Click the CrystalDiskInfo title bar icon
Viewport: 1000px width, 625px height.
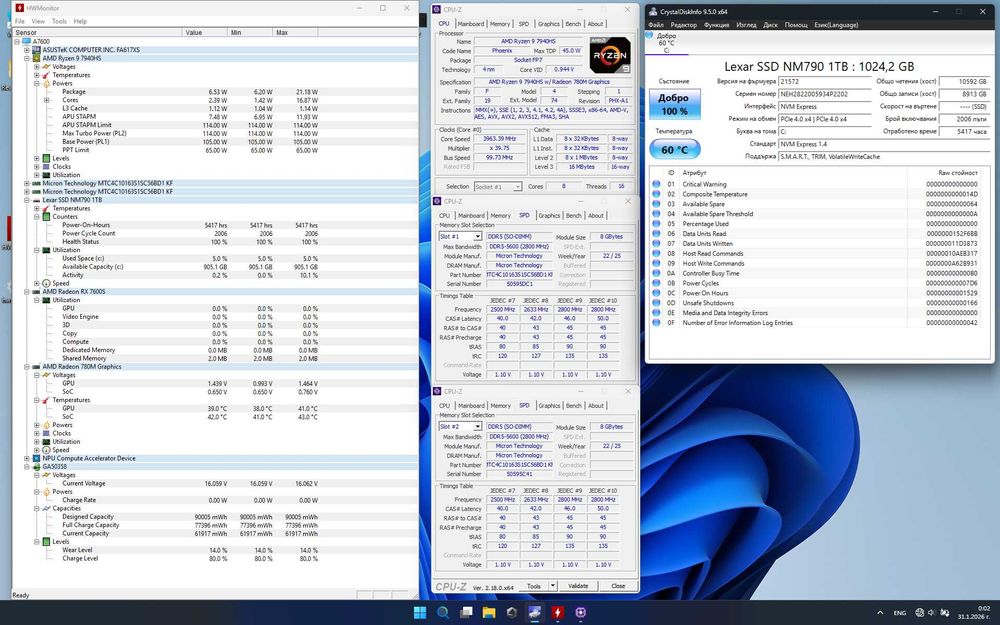click(654, 11)
